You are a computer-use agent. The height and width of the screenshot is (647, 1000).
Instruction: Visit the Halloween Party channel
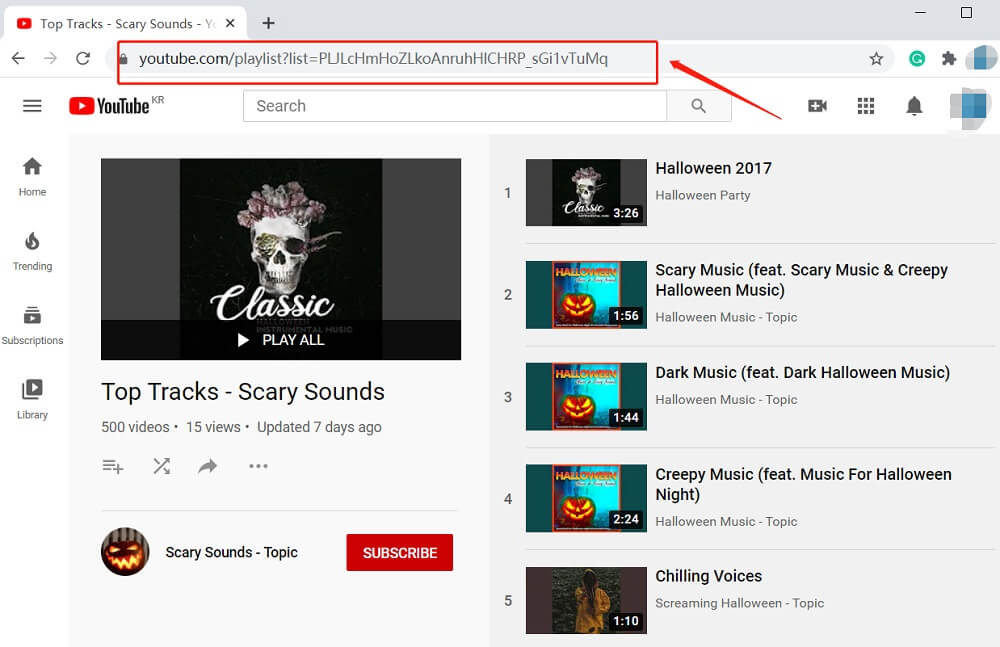click(703, 195)
